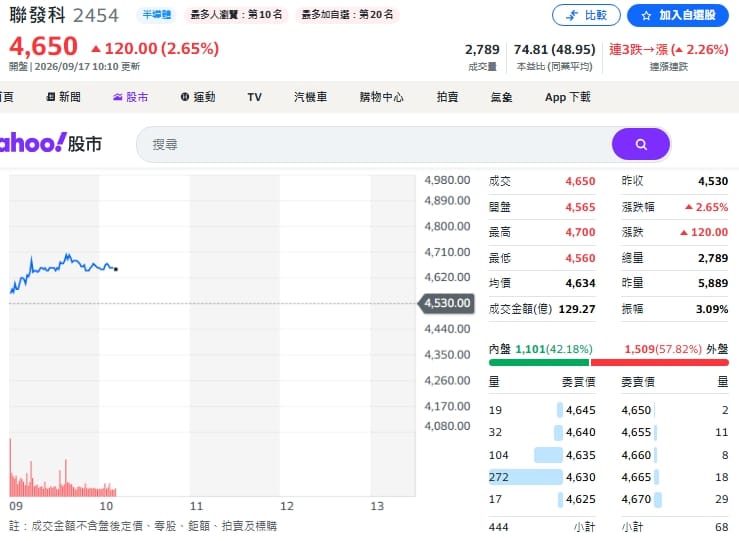Click the 聯發科 2454 stock title

(x=64, y=16)
